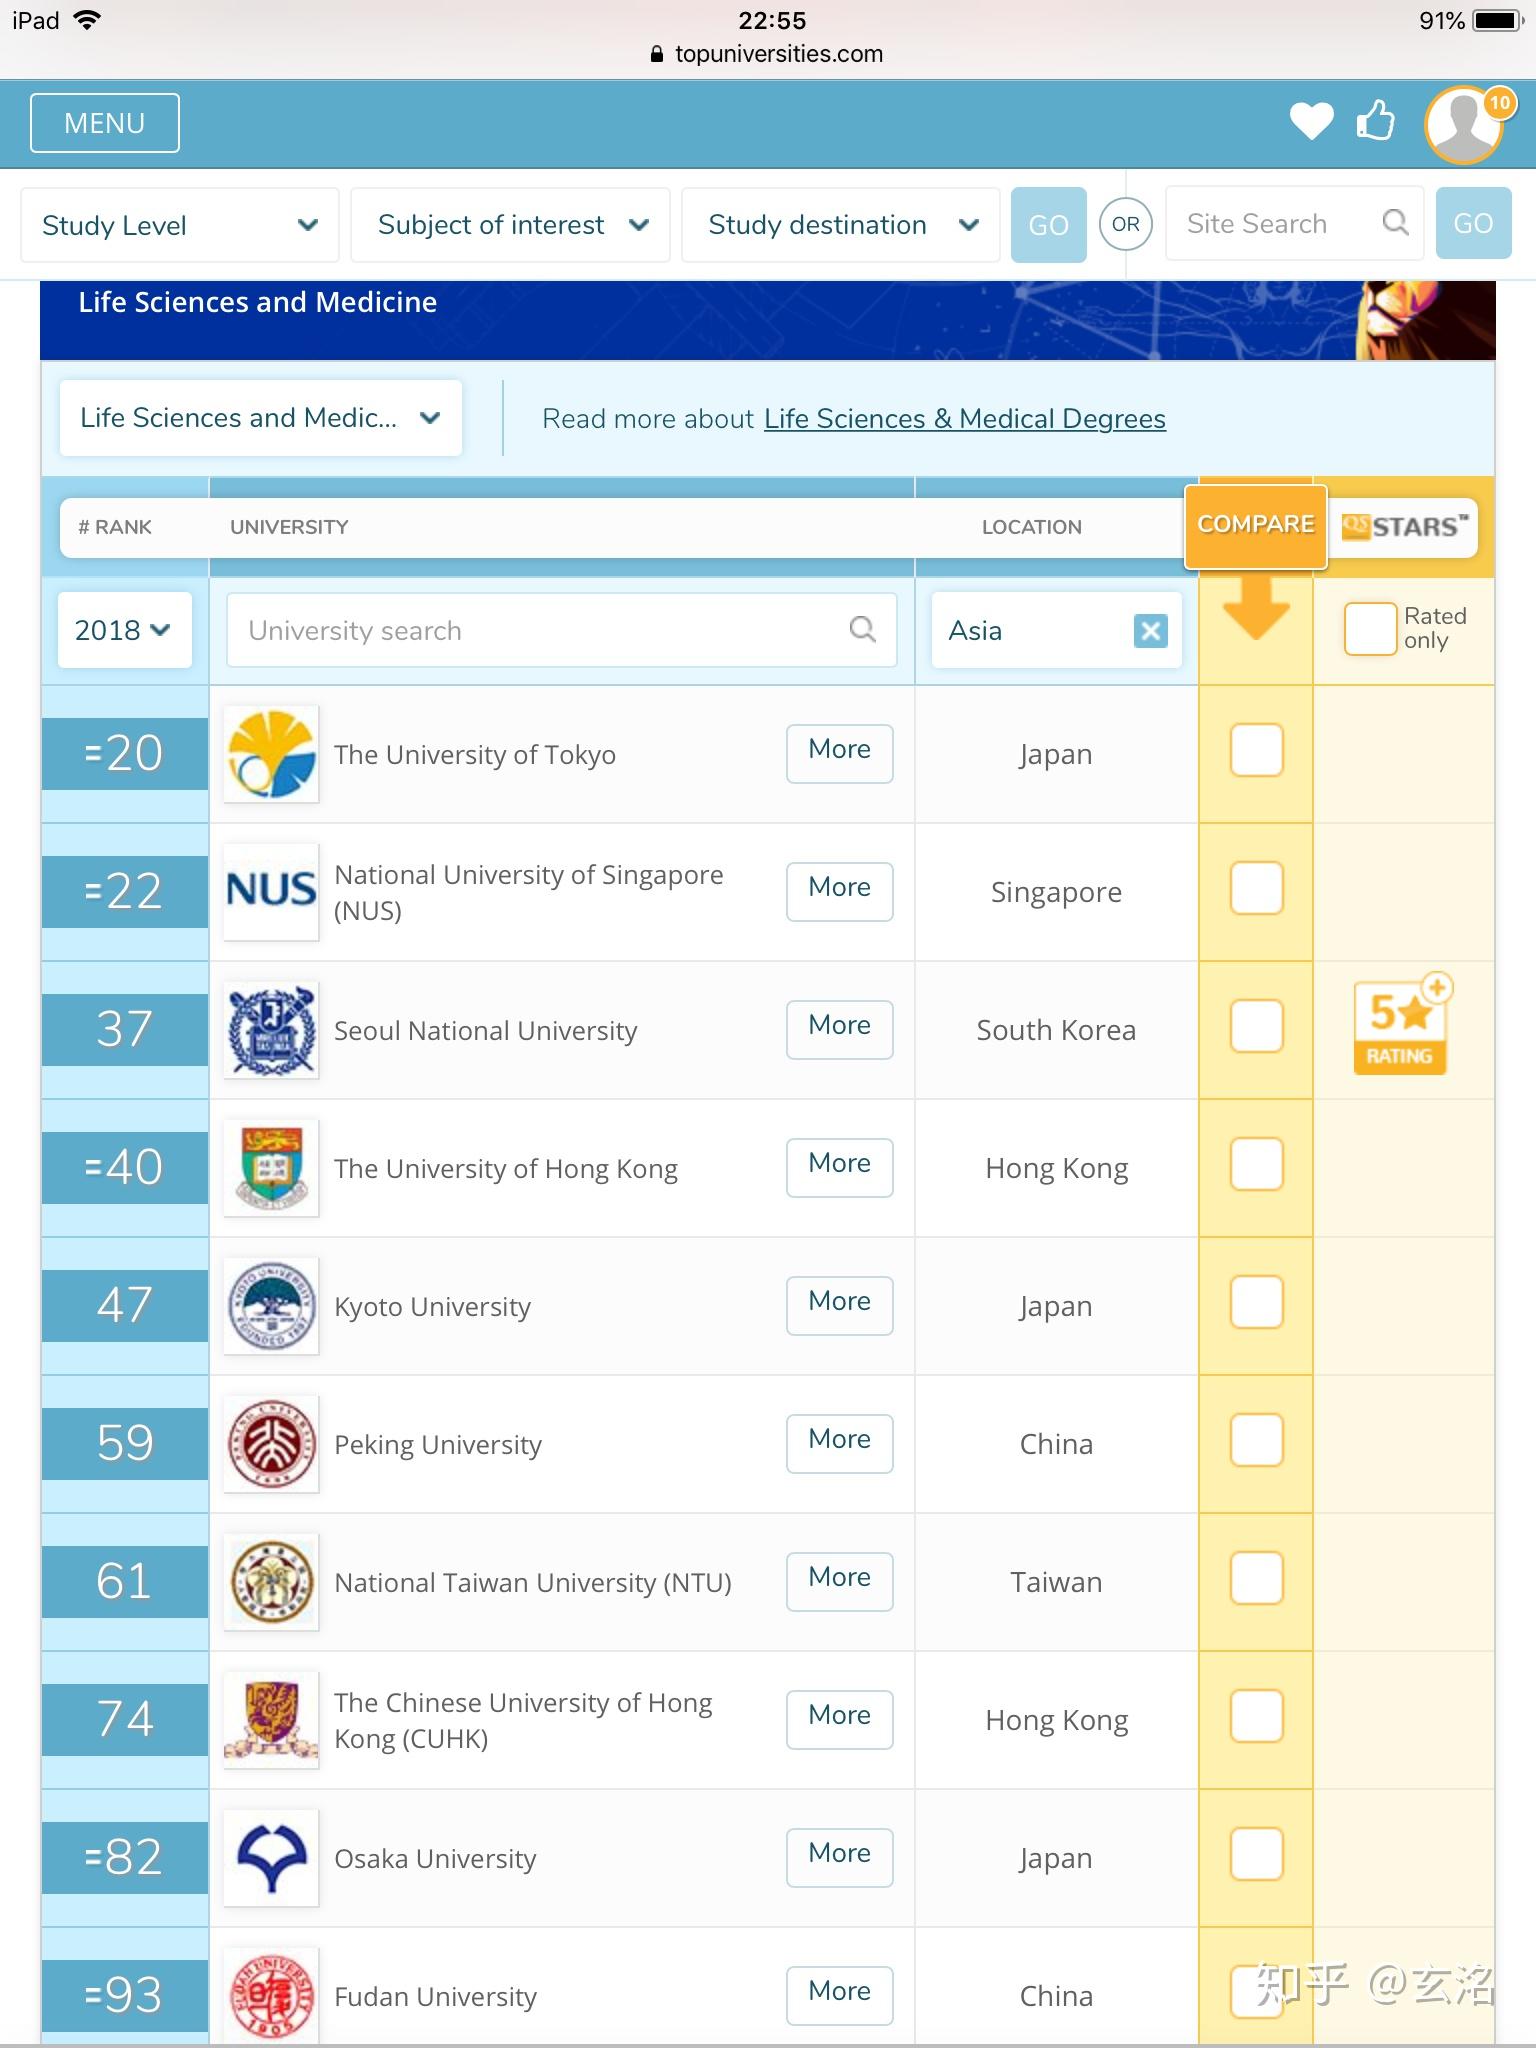
Task: Check compare box for Kyoto University
Action: [x=1256, y=1302]
